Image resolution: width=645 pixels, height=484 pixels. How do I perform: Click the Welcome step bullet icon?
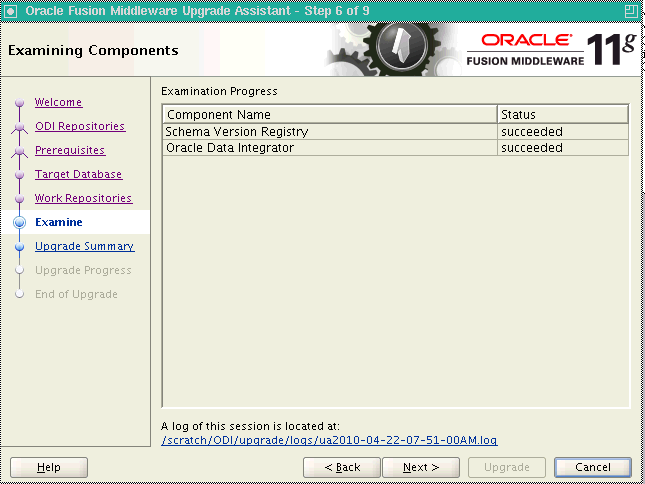pos(20,103)
